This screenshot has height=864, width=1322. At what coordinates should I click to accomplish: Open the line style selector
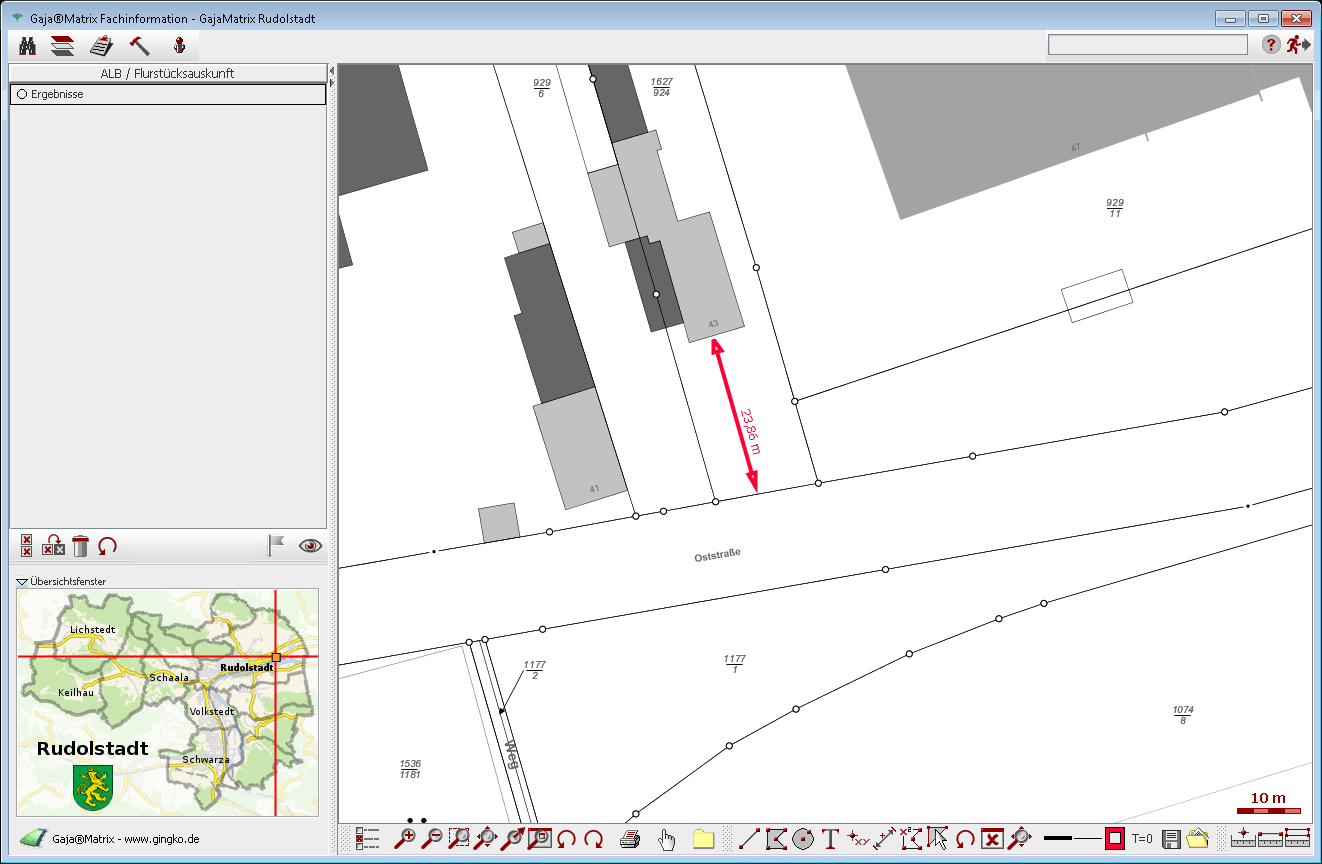(x=1071, y=838)
